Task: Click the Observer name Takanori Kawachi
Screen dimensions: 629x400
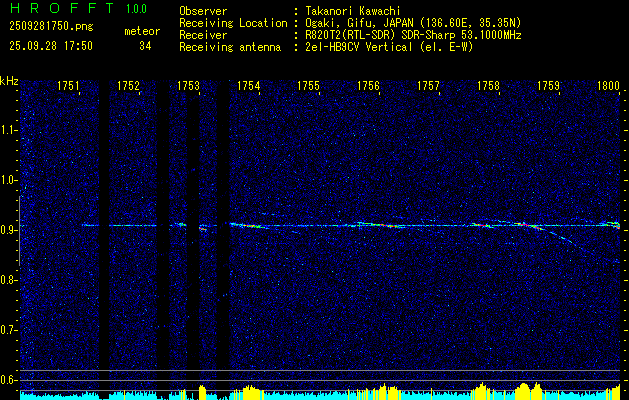Action: coord(353,12)
